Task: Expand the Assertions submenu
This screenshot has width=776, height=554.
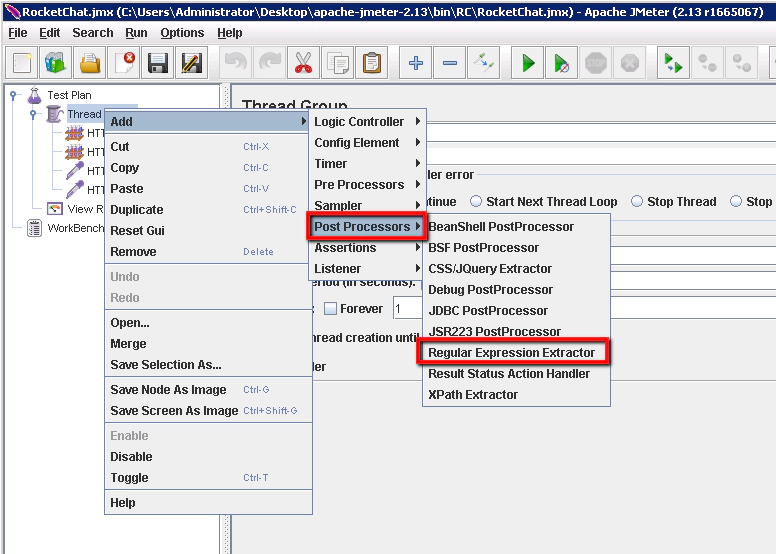Action: [367, 248]
